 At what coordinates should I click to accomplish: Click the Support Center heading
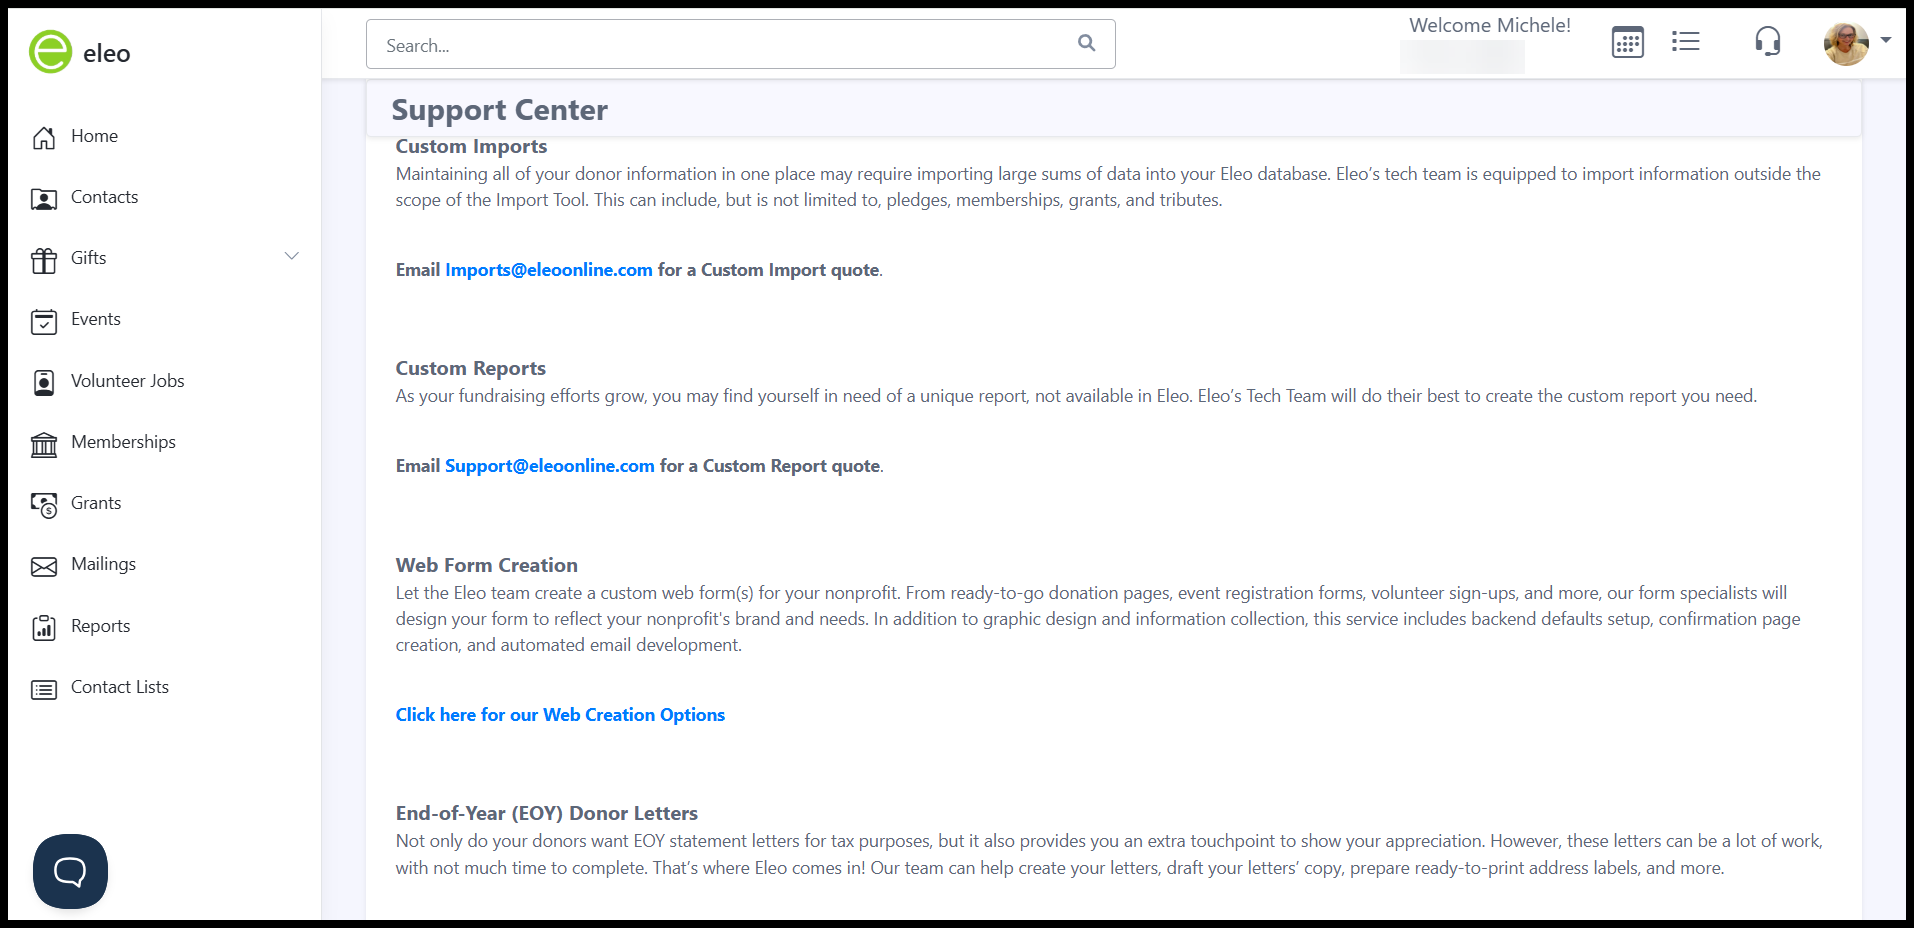pos(499,110)
